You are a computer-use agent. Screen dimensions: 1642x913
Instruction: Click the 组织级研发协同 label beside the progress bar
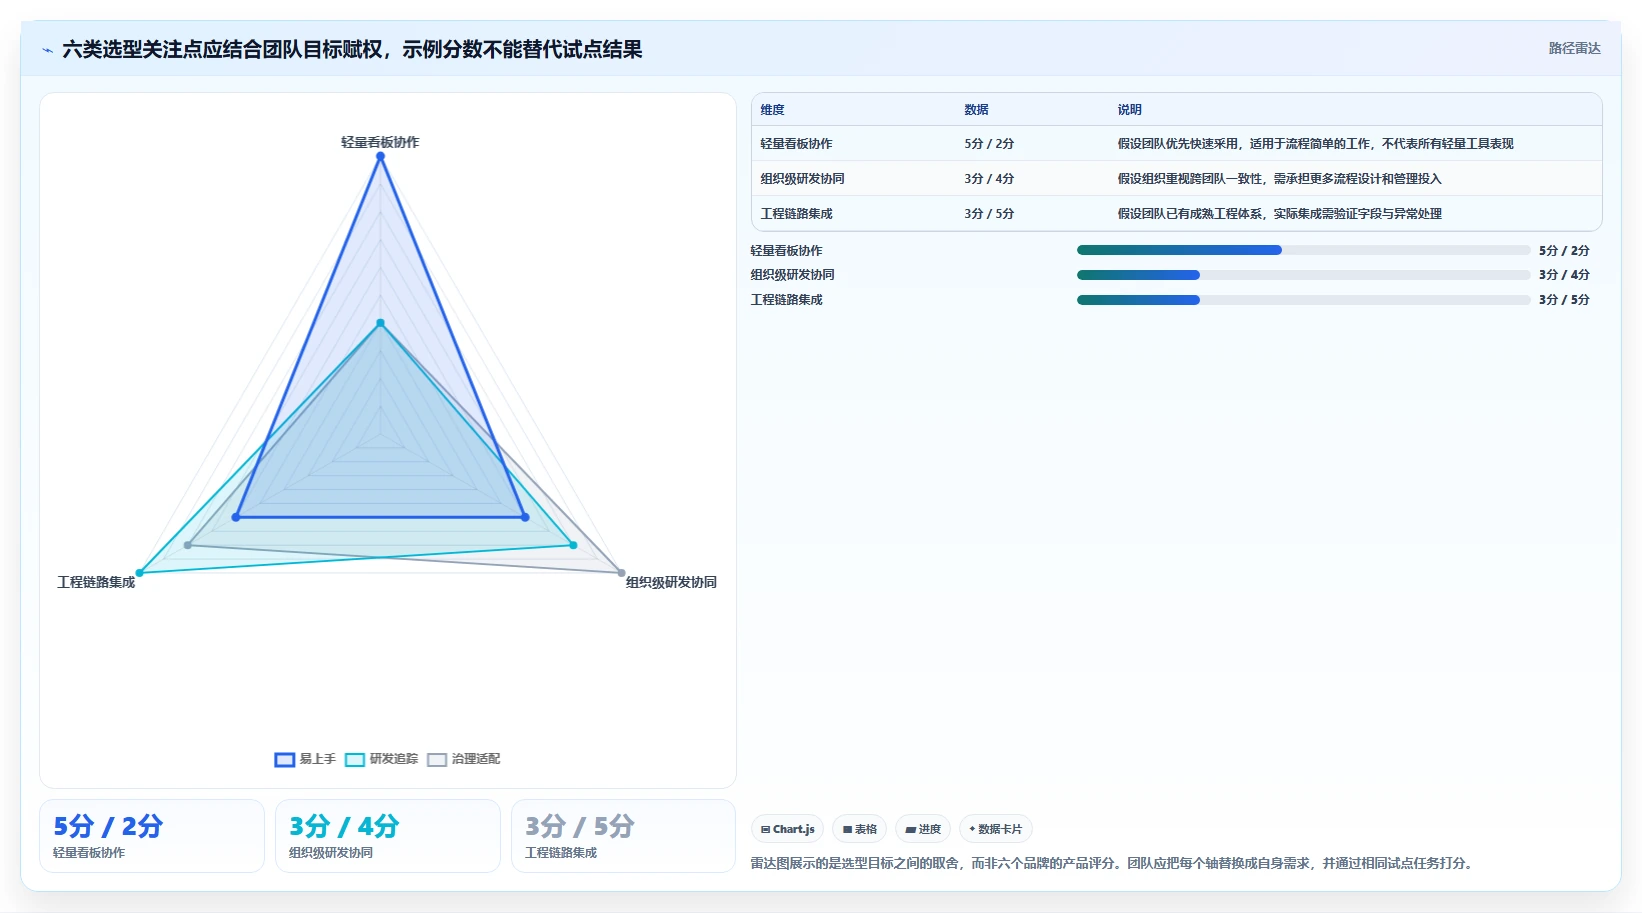(792, 275)
